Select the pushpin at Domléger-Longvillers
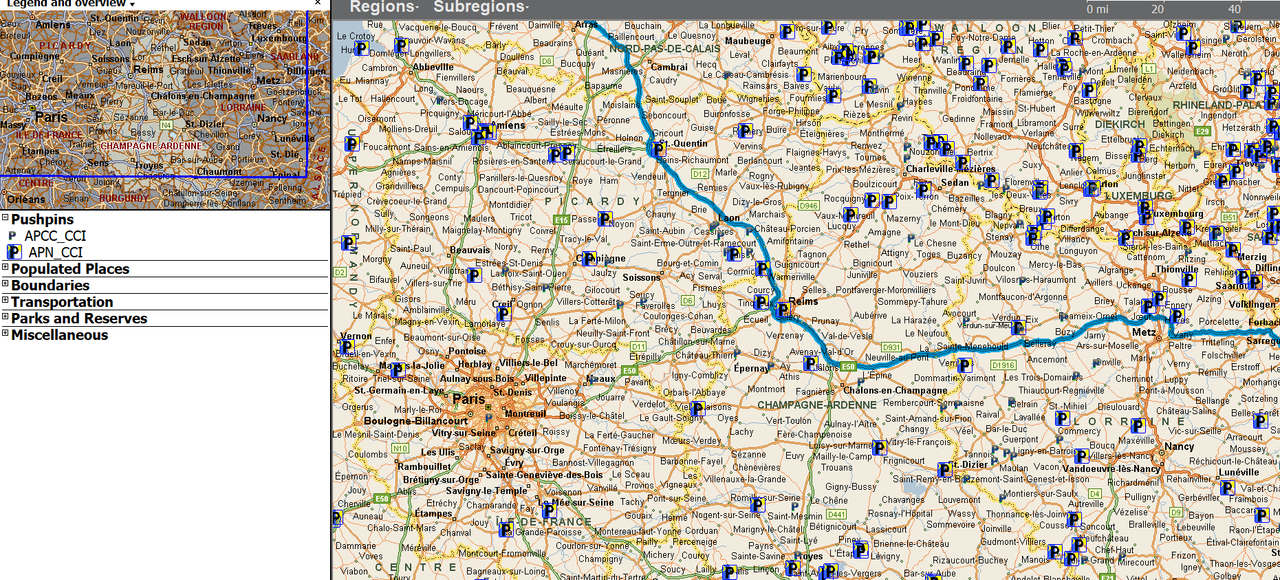The image size is (1280, 580). pyautogui.click(x=402, y=45)
